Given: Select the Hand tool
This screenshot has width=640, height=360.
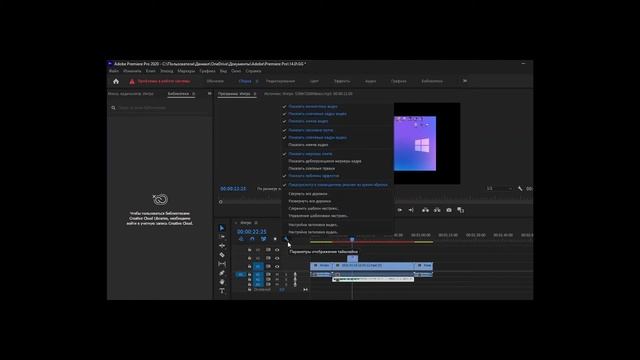Looking at the screenshot, I should coord(222,282).
